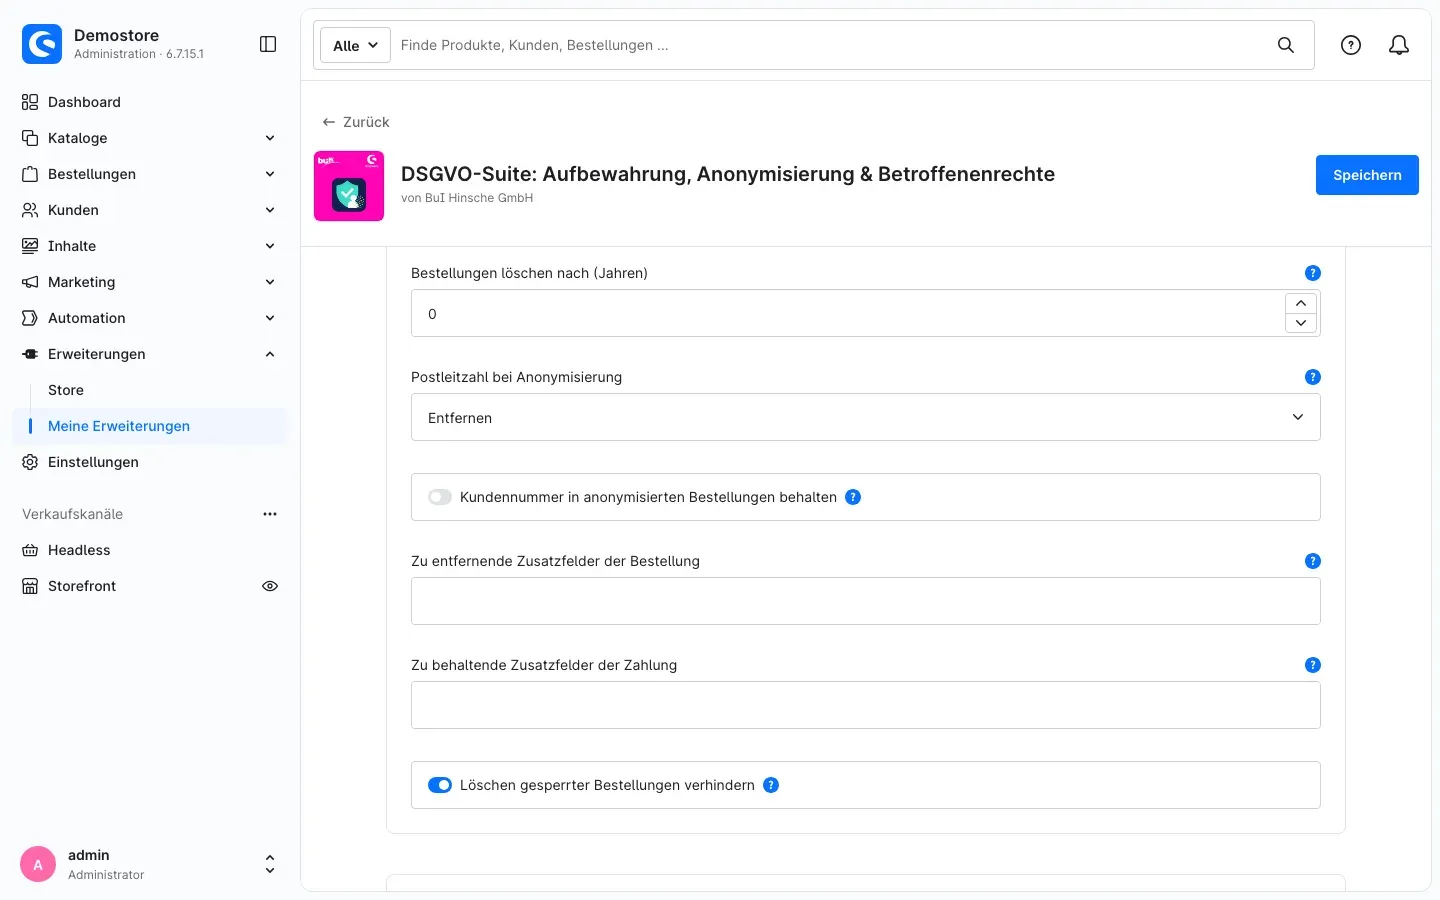Open the notifications bell
The width and height of the screenshot is (1440, 900).
pos(1399,45)
